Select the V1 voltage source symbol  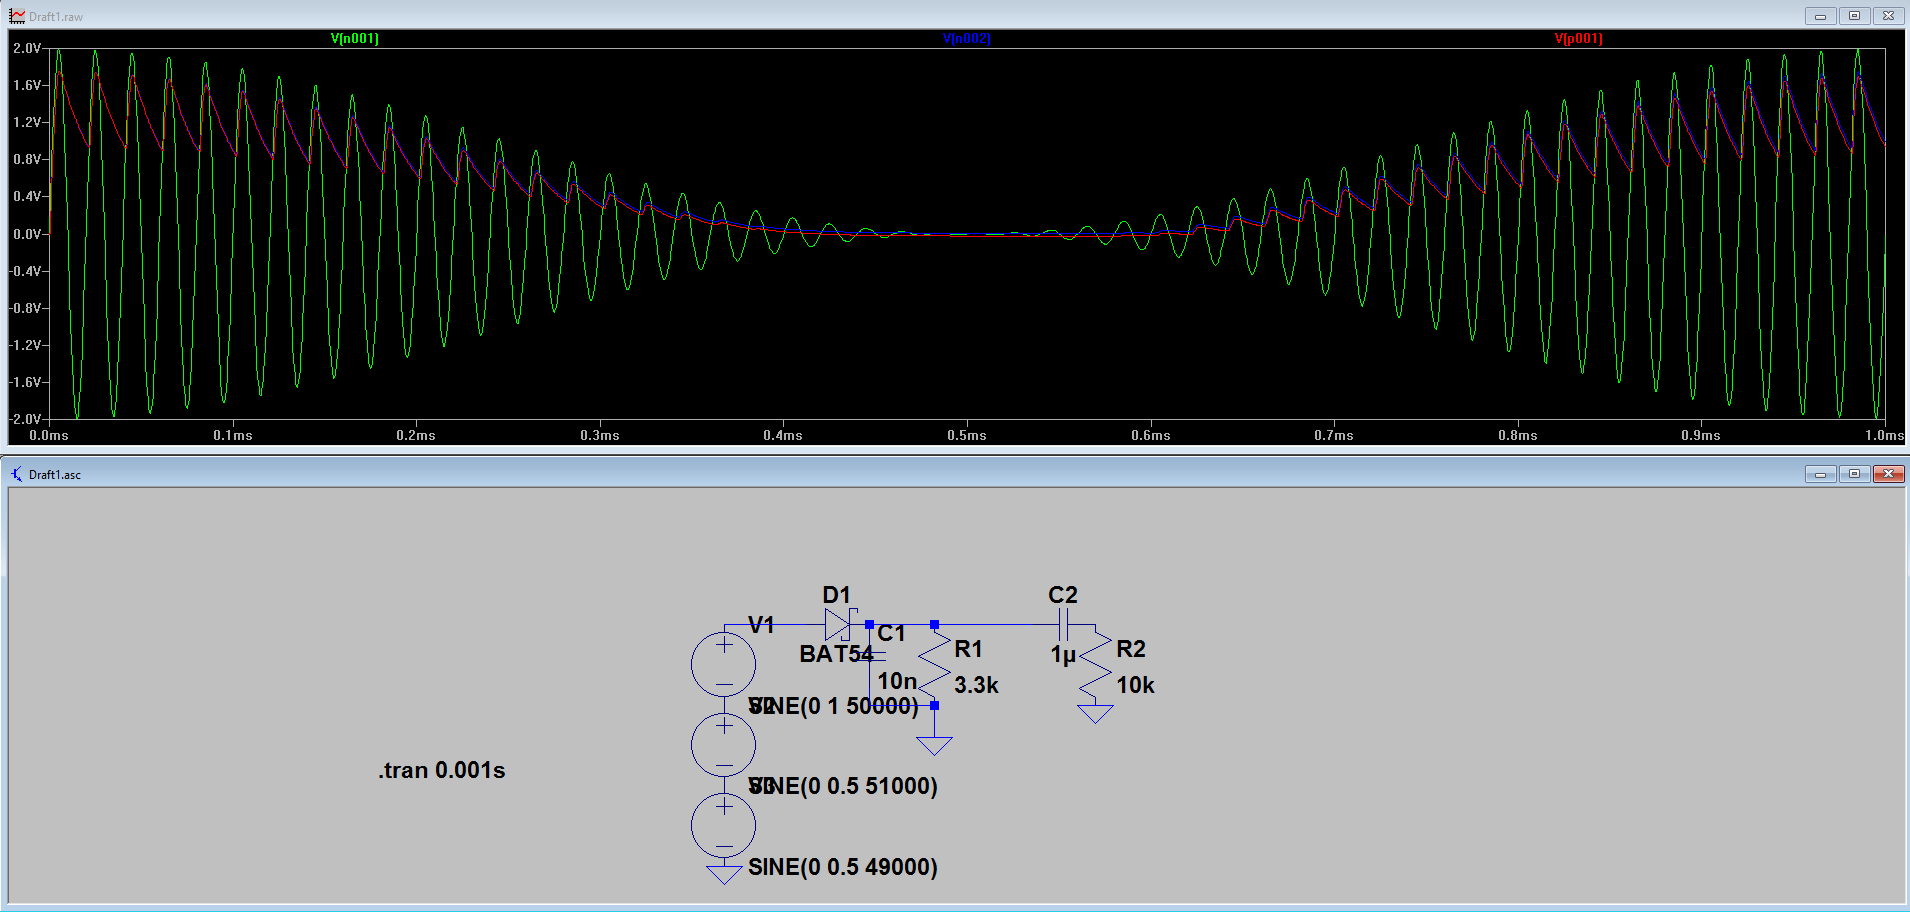coord(723,664)
